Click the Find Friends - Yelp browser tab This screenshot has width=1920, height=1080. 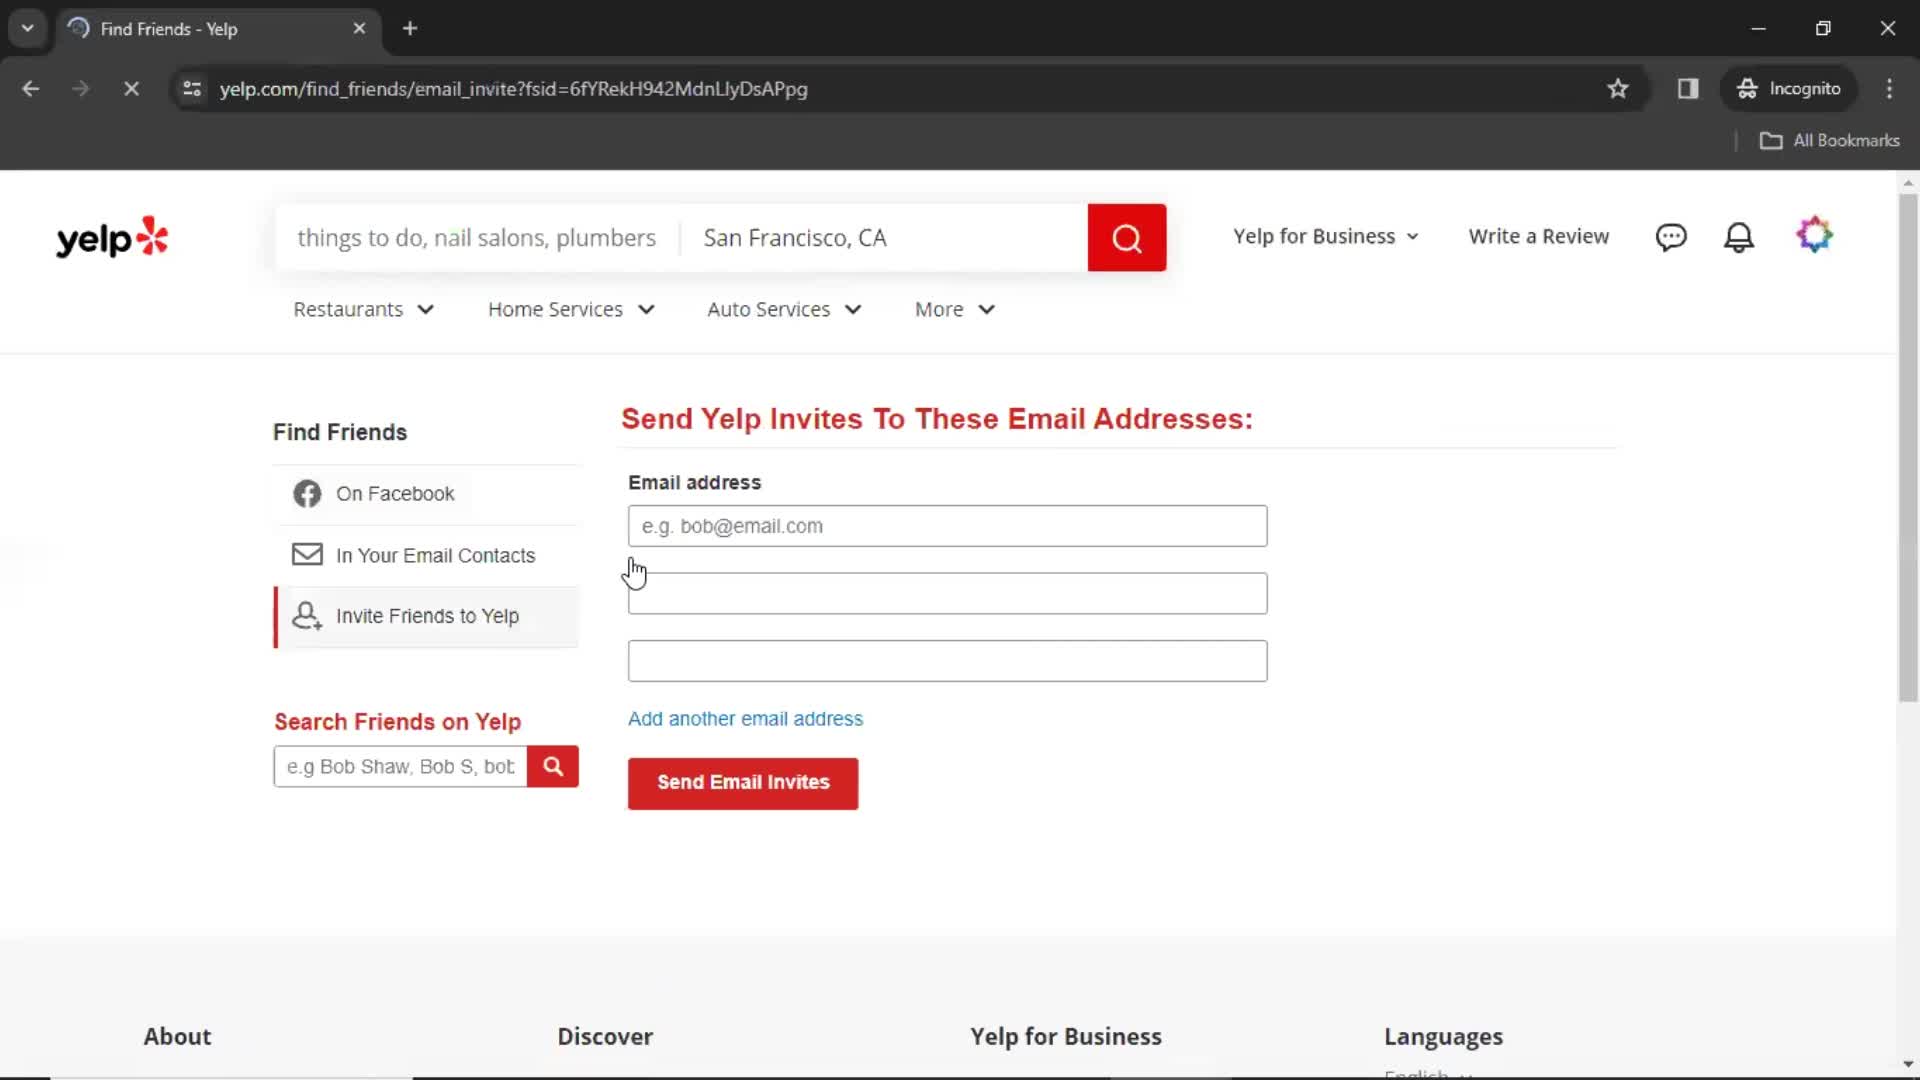tap(218, 29)
